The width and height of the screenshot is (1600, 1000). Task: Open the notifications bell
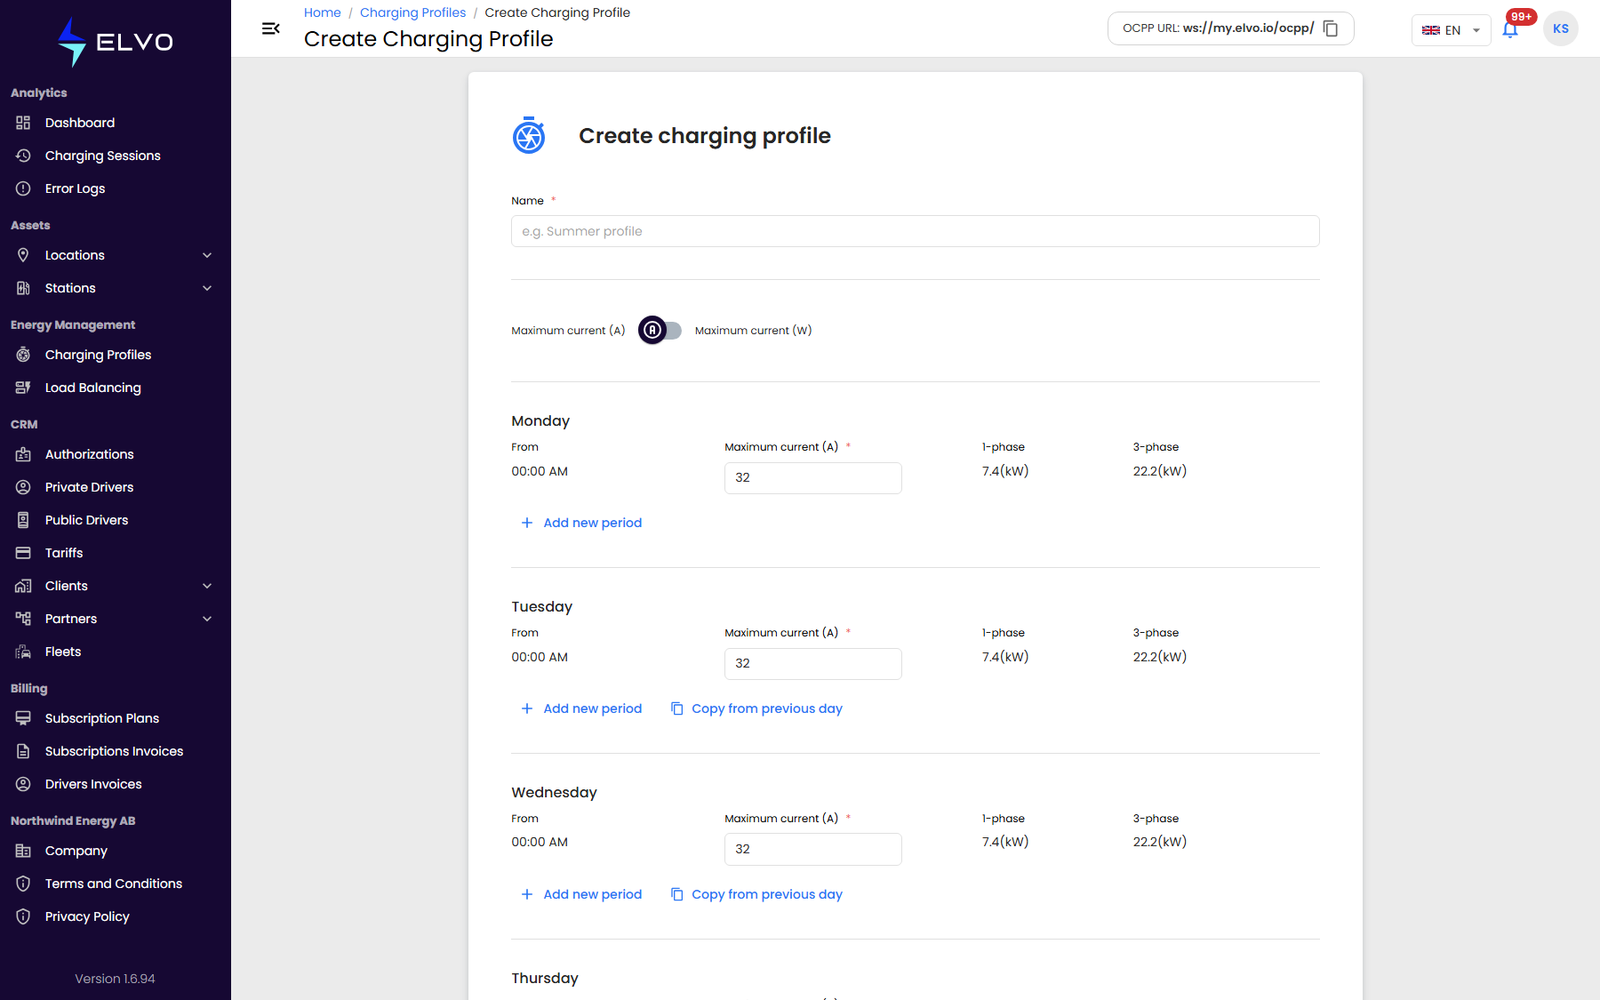1510,29
